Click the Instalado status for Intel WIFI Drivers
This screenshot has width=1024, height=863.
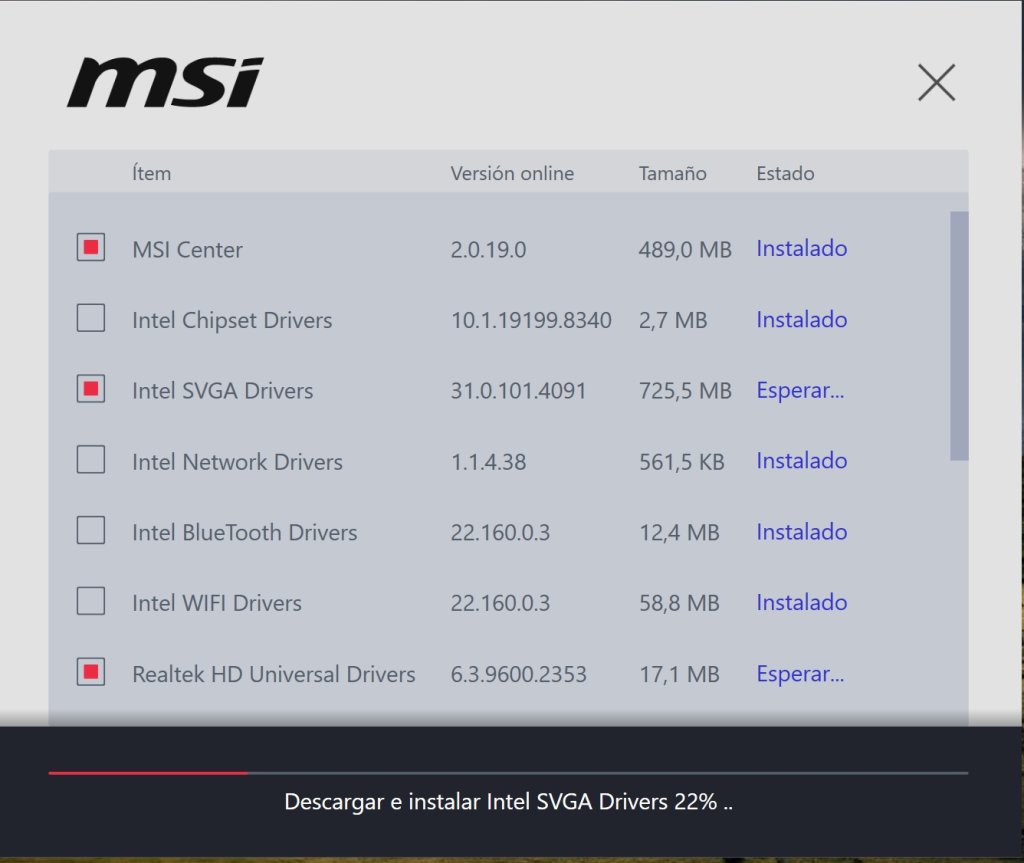point(802,602)
